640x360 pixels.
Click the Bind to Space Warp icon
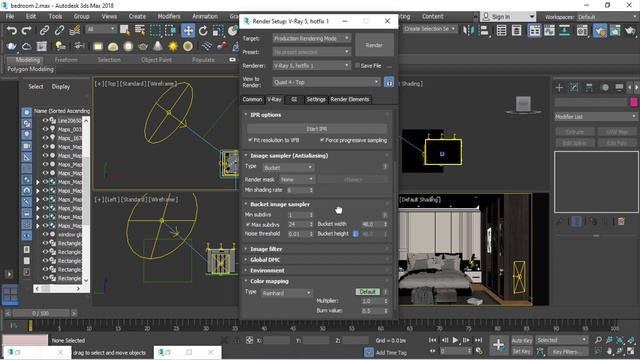(75, 30)
